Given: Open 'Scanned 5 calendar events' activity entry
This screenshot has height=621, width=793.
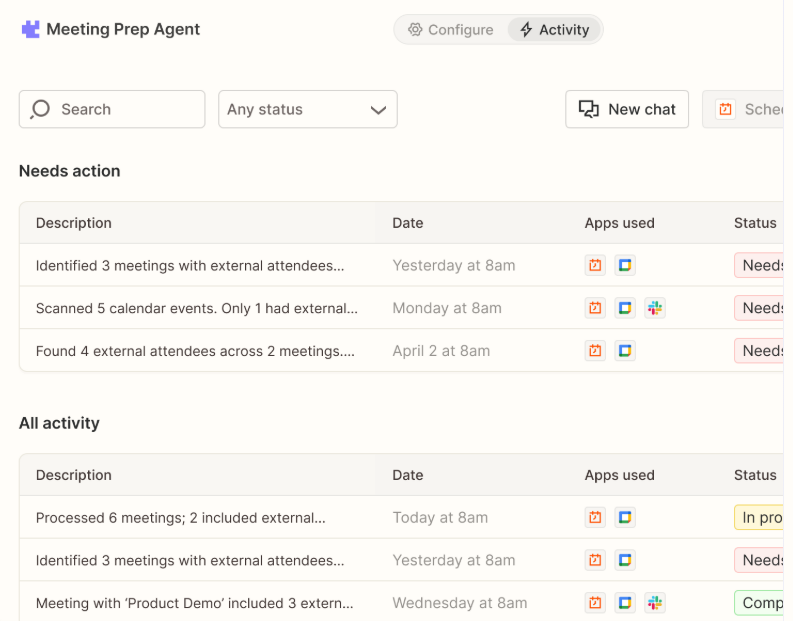Looking at the screenshot, I should point(196,308).
